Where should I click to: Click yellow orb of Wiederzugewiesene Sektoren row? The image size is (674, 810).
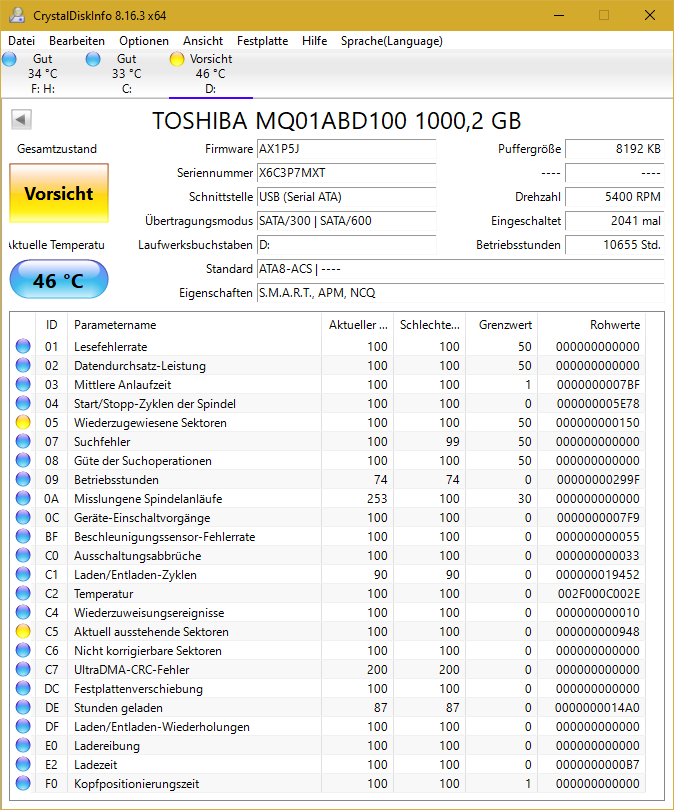coord(23,422)
